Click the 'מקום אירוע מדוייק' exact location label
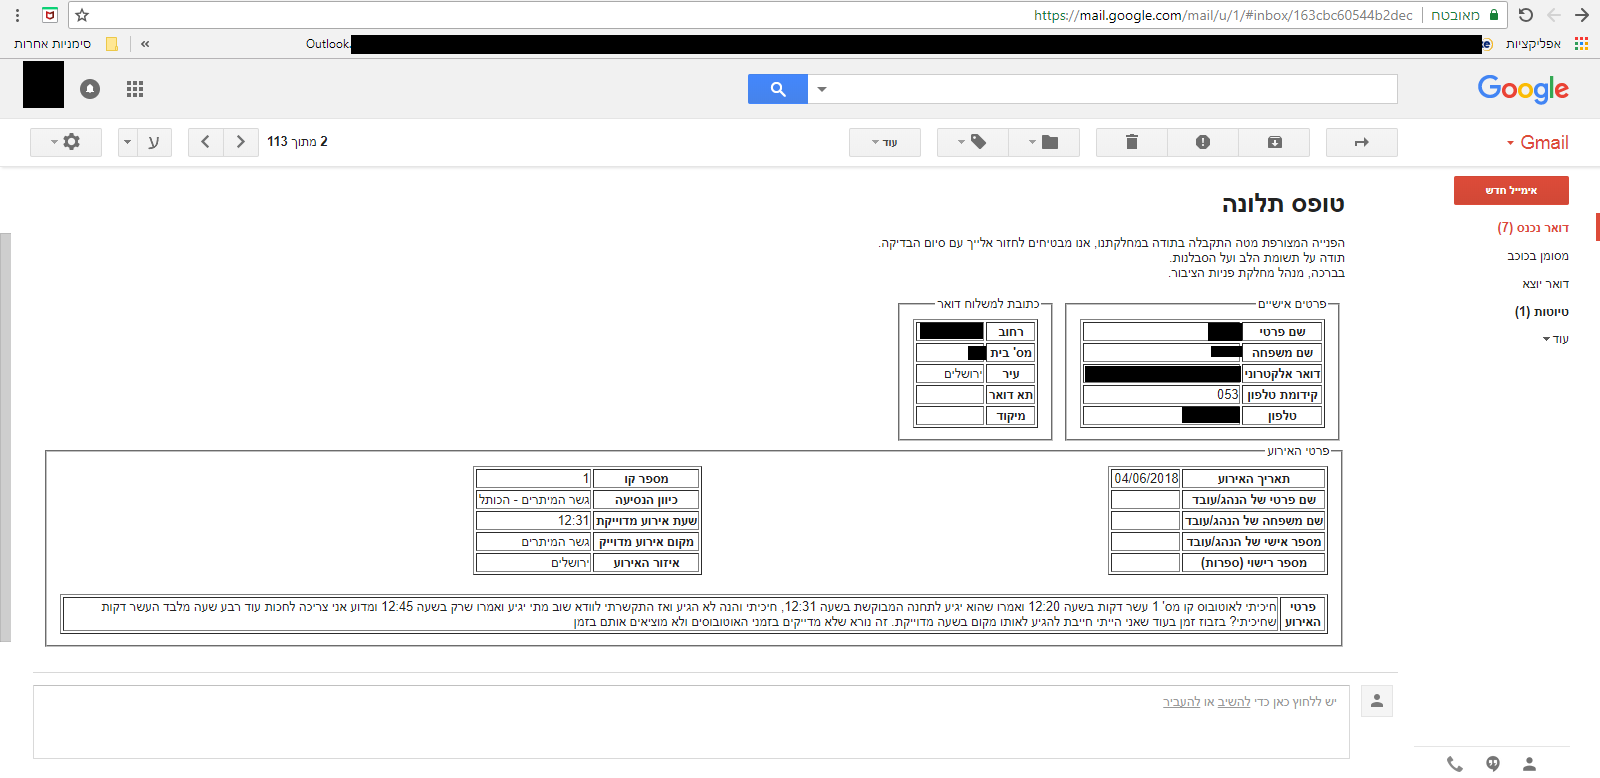The height and width of the screenshot is (778, 1600). point(646,542)
